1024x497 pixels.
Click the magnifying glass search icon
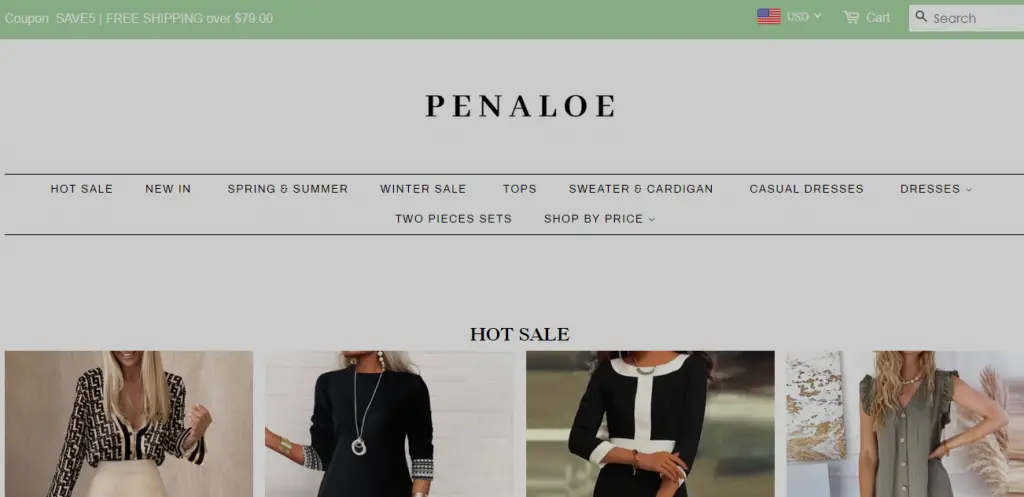pos(921,16)
